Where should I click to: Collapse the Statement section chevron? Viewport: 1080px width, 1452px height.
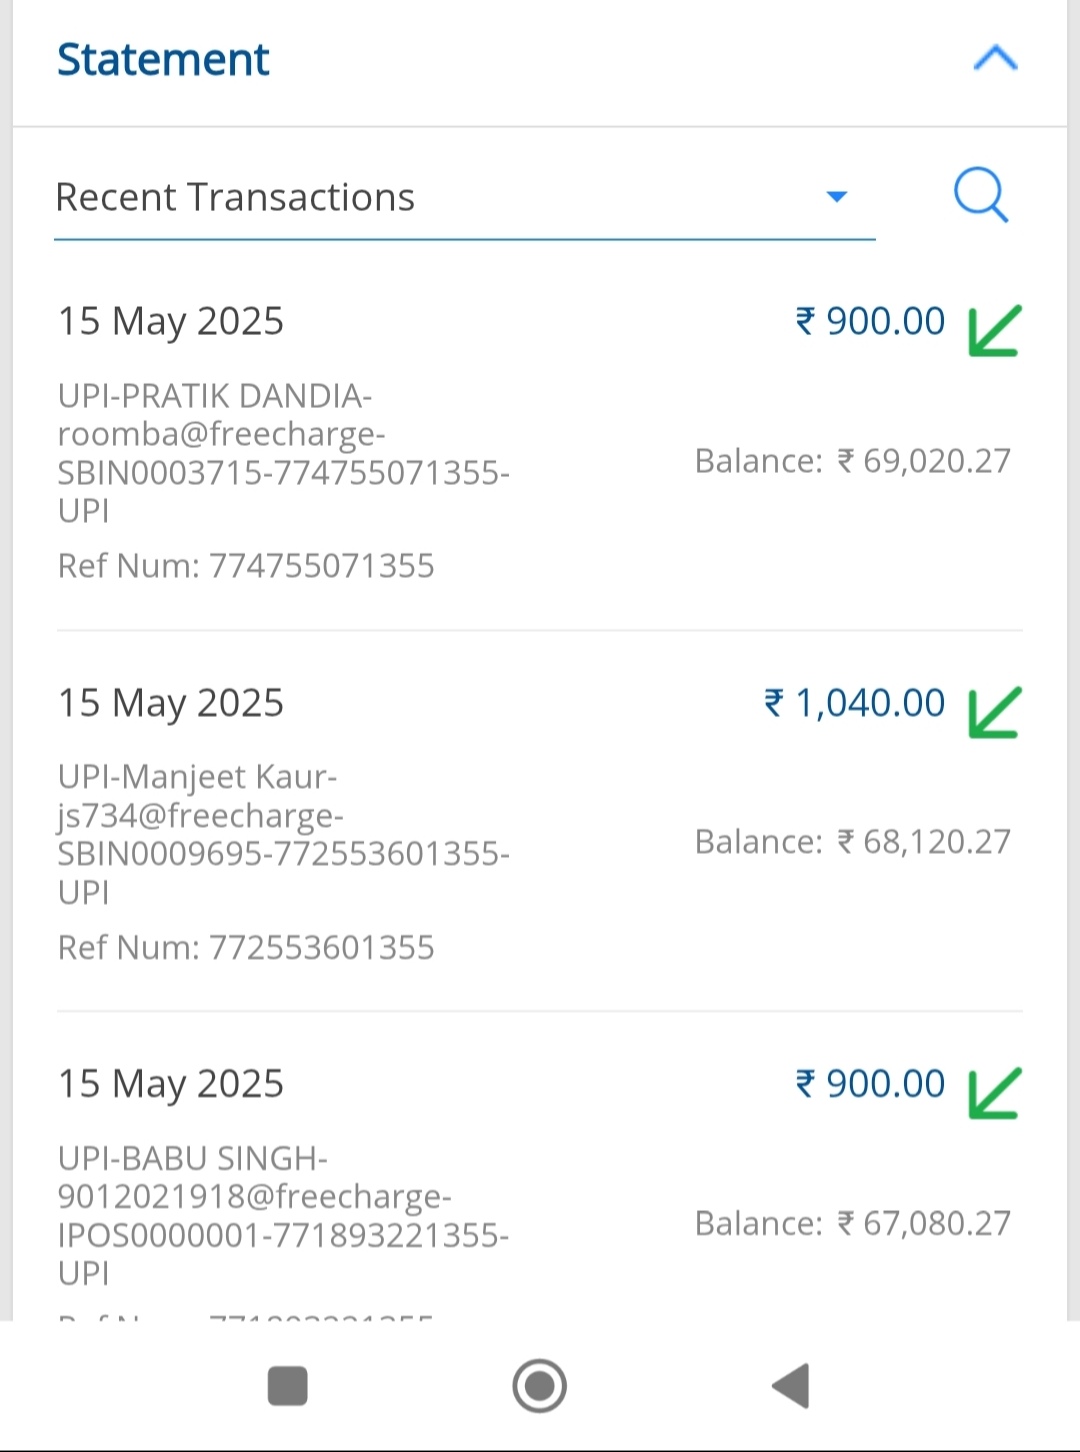click(x=995, y=59)
